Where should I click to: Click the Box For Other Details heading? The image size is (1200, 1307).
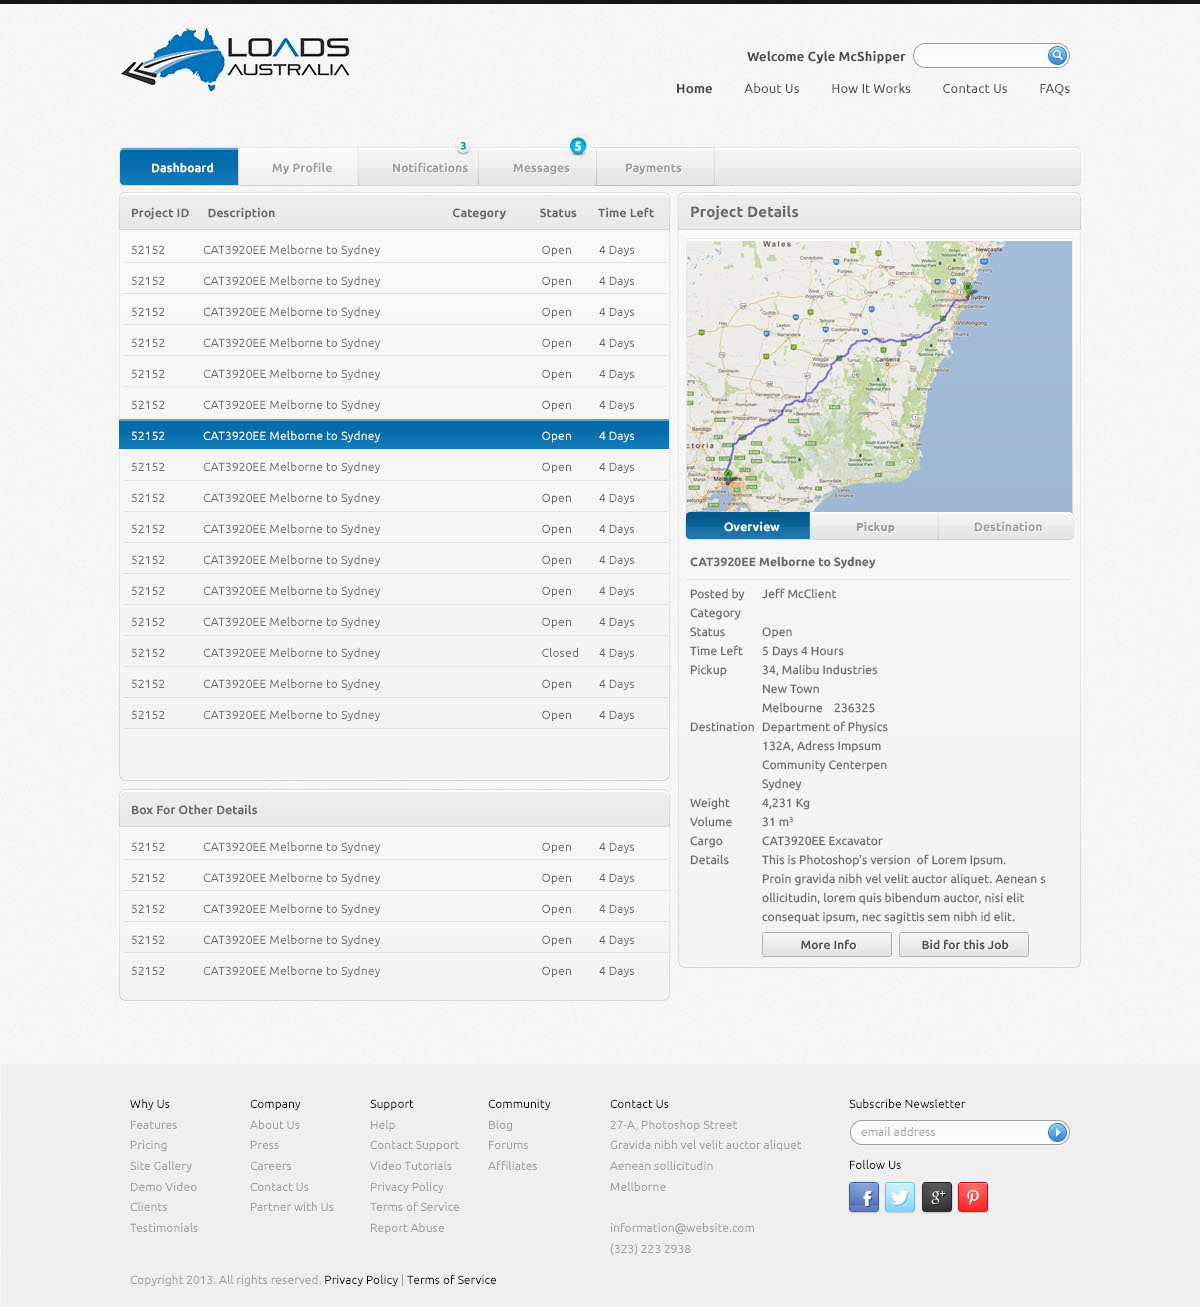click(x=194, y=809)
